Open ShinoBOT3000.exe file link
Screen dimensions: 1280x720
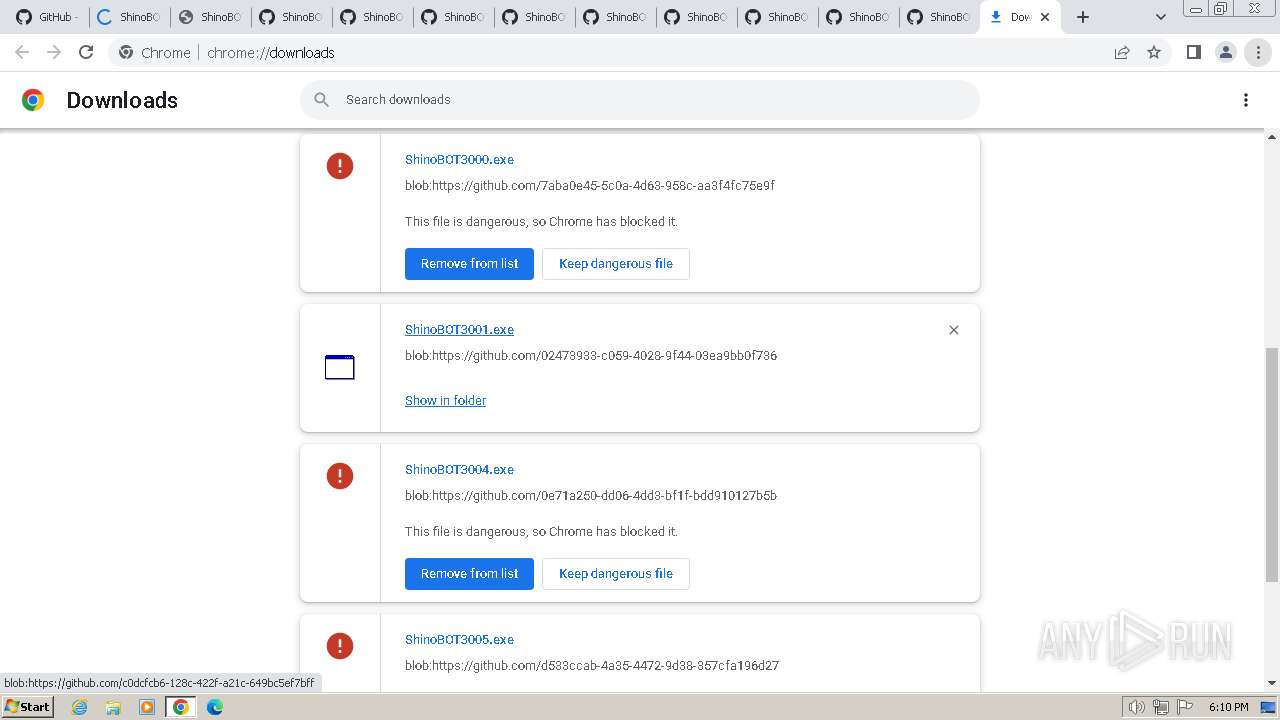[x=459, y=159]
